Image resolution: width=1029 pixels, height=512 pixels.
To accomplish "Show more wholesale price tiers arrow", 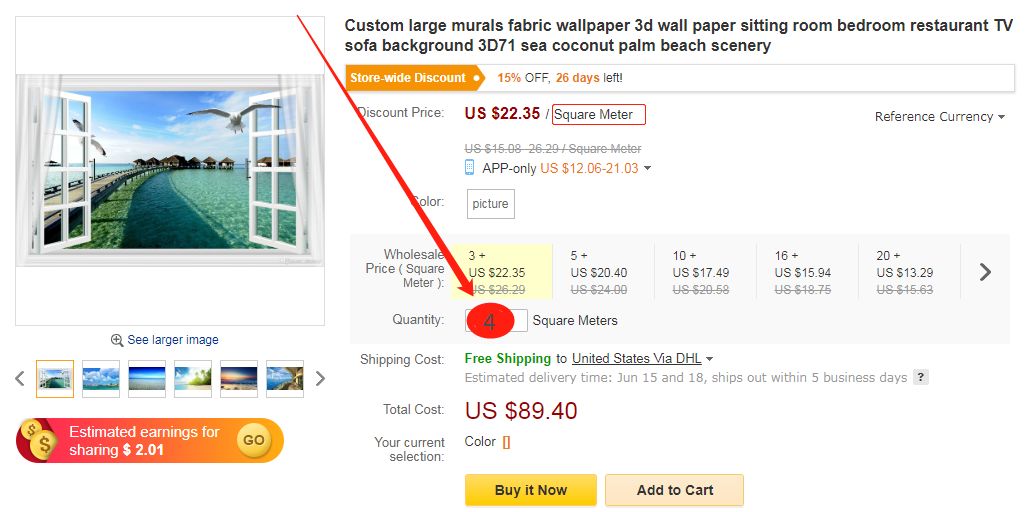I will click(985, 271).
